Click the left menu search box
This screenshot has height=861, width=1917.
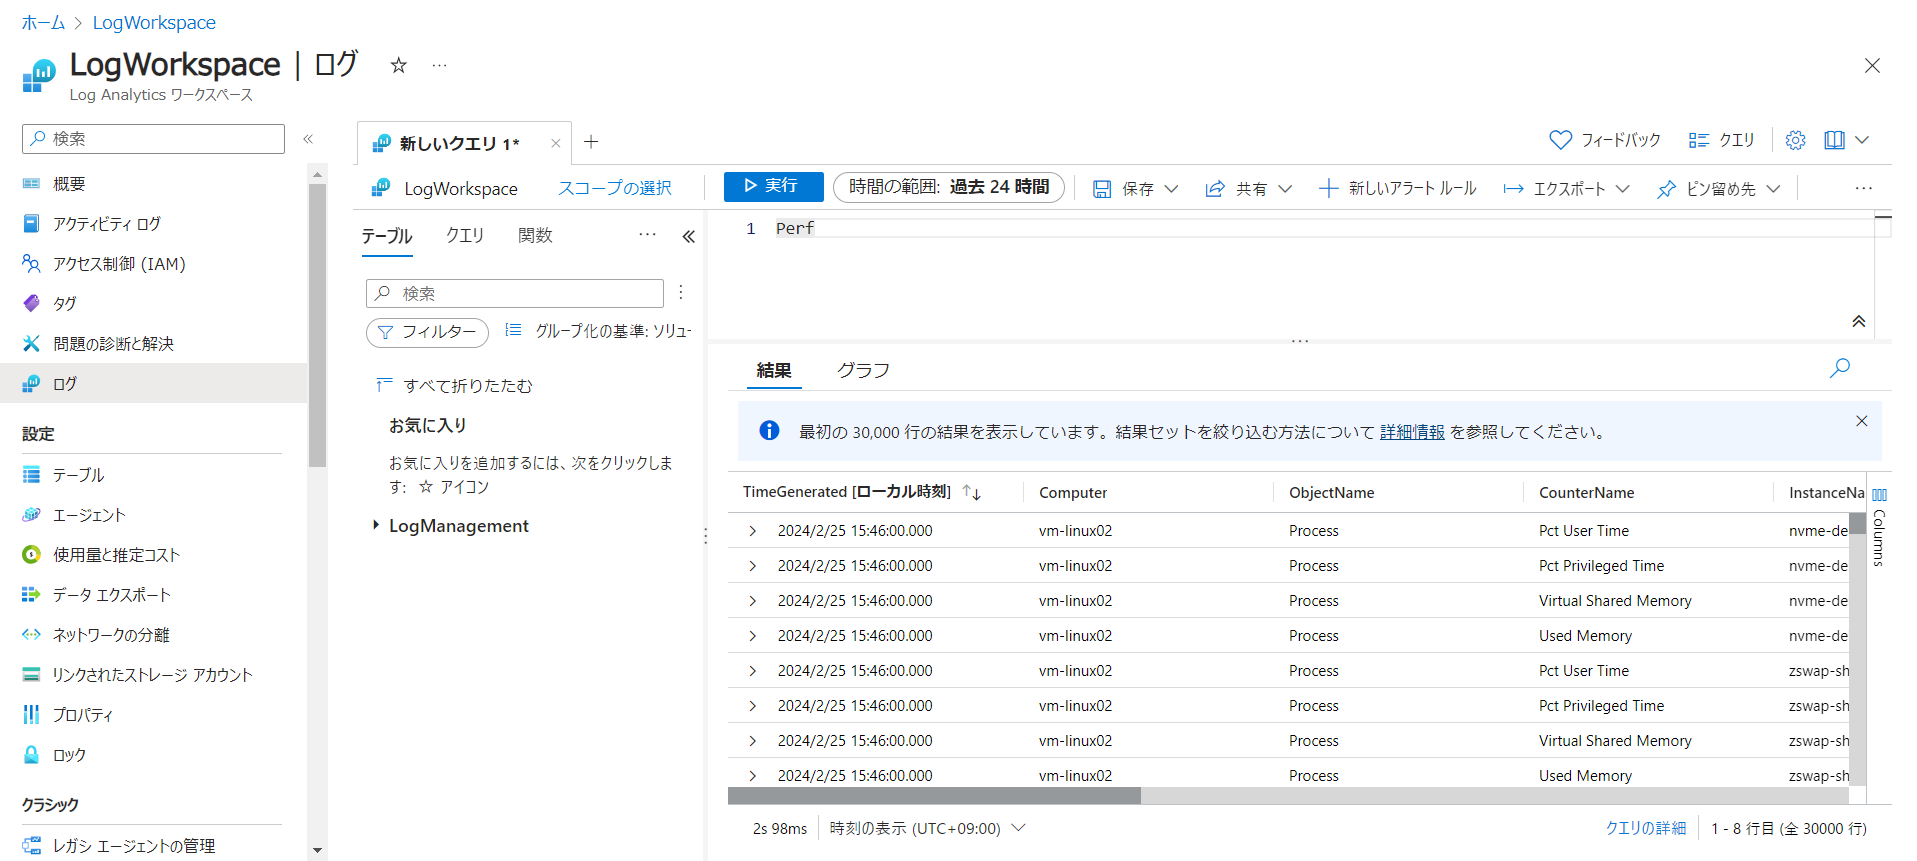click(153, 139)
